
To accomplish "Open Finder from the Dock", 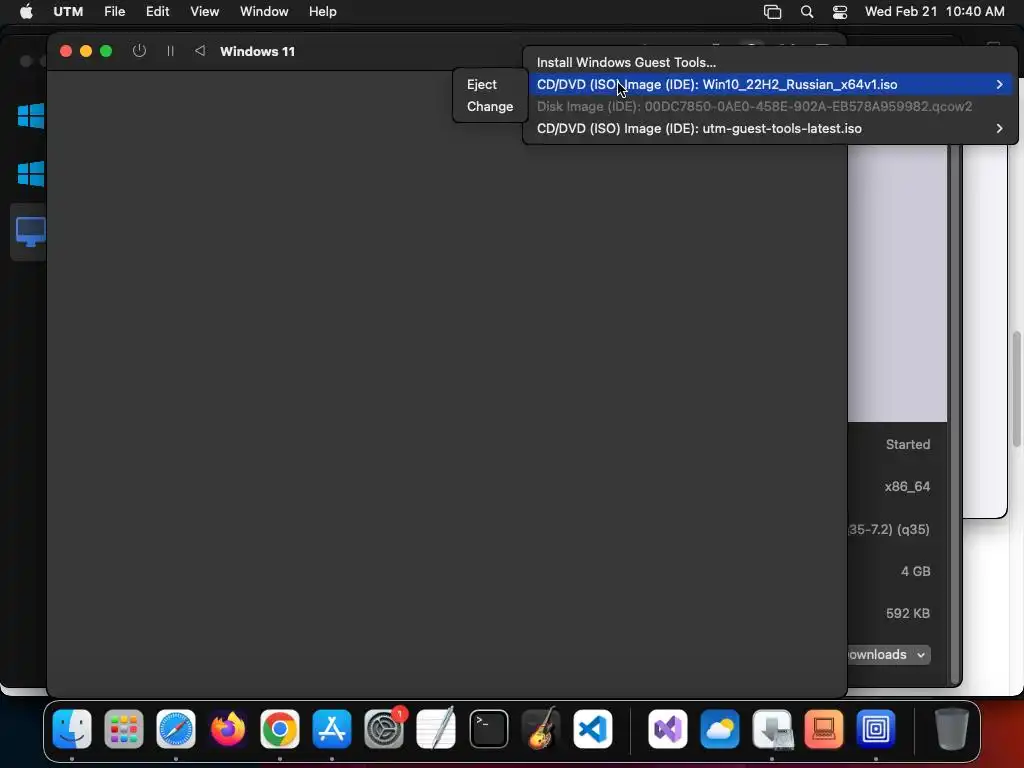I will pos(72,729).
